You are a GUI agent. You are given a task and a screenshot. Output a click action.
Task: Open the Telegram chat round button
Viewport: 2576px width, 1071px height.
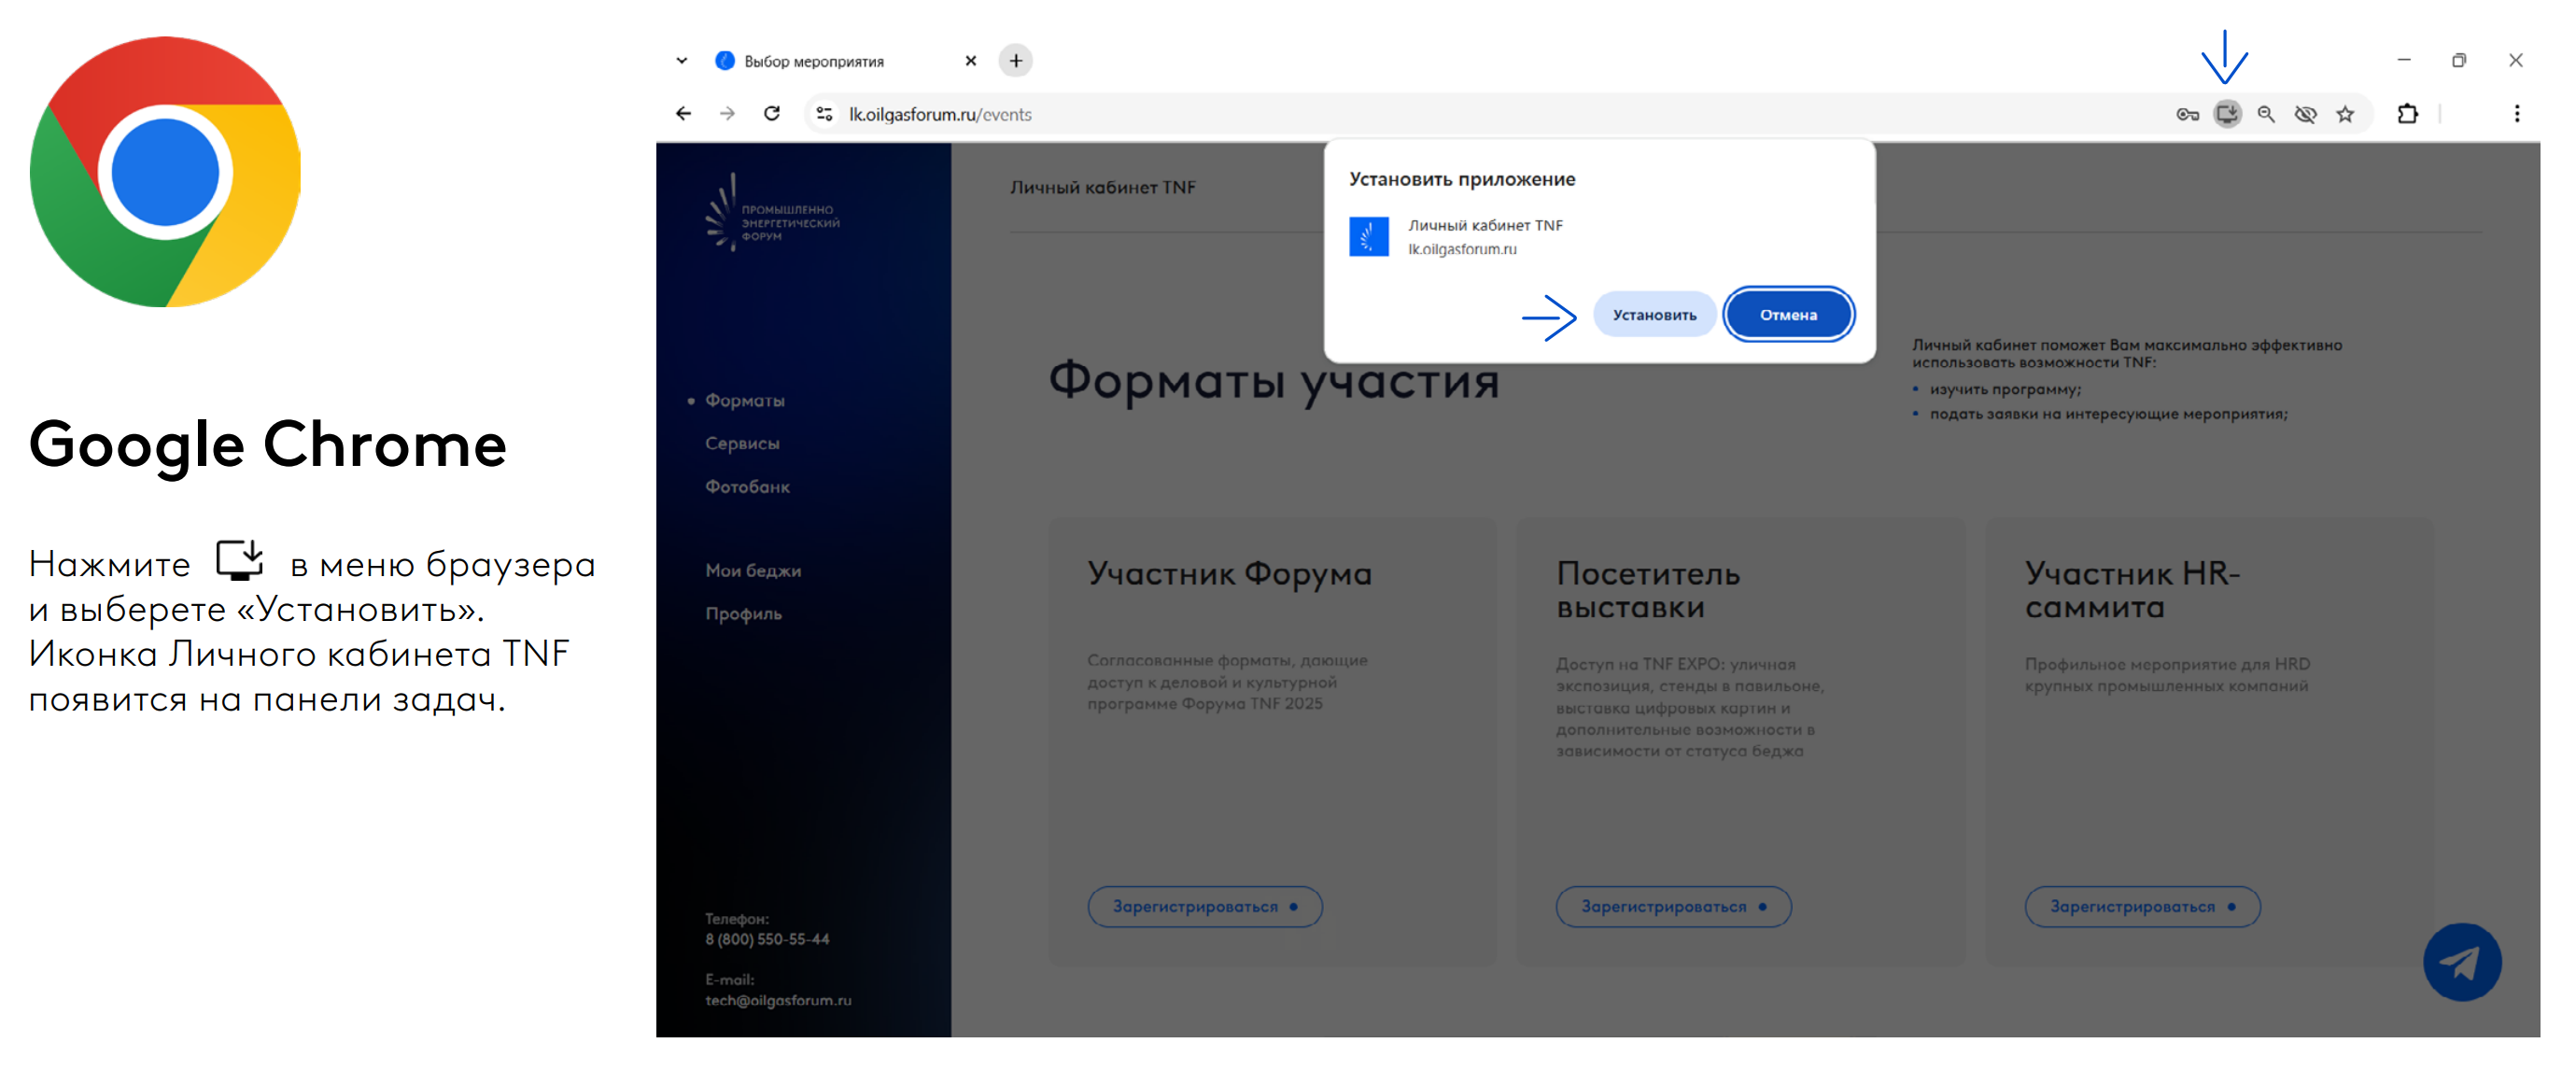point(2461,962)
